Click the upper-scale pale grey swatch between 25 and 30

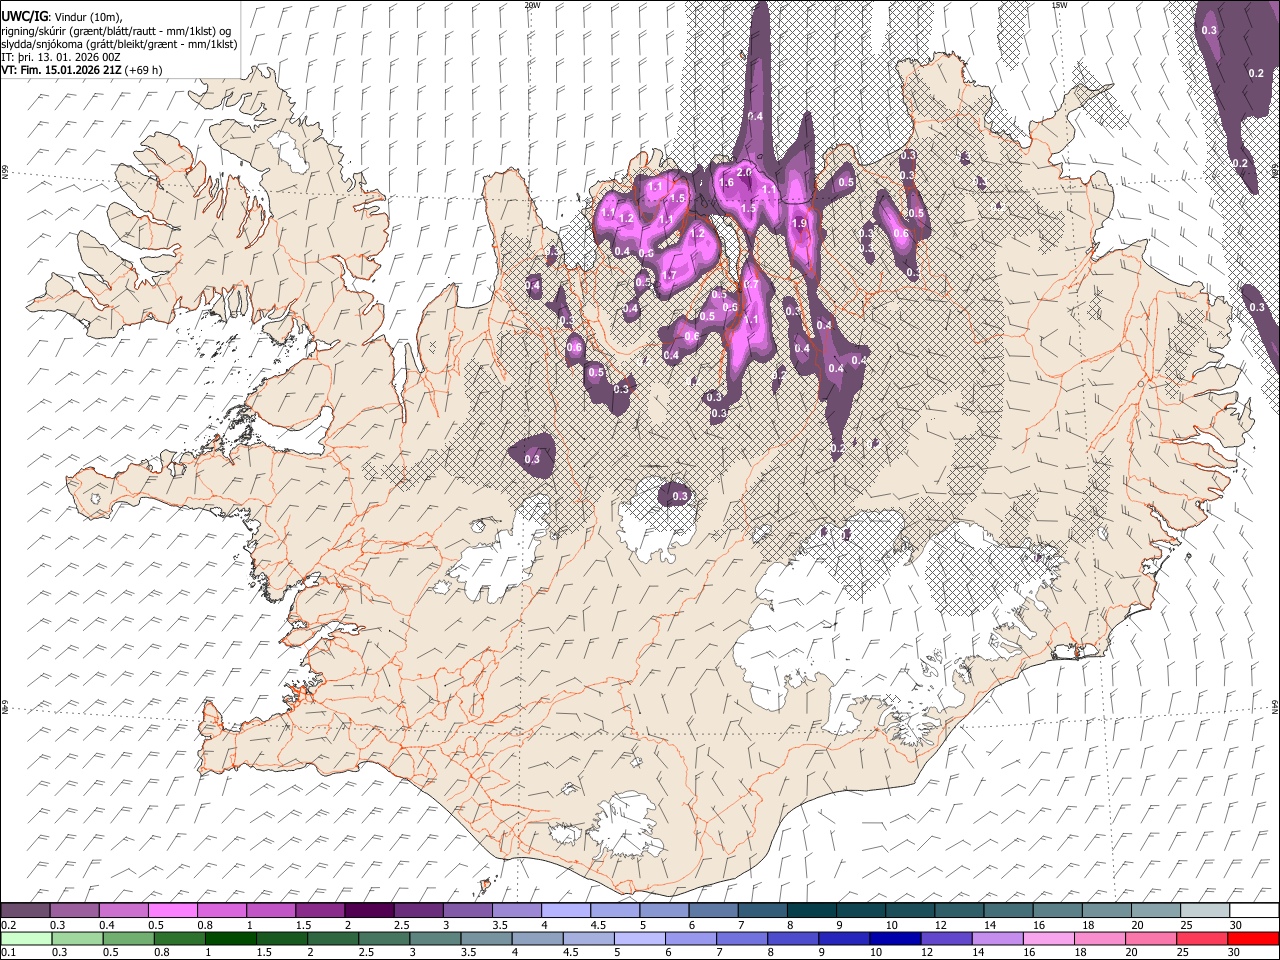[1205, 910]
